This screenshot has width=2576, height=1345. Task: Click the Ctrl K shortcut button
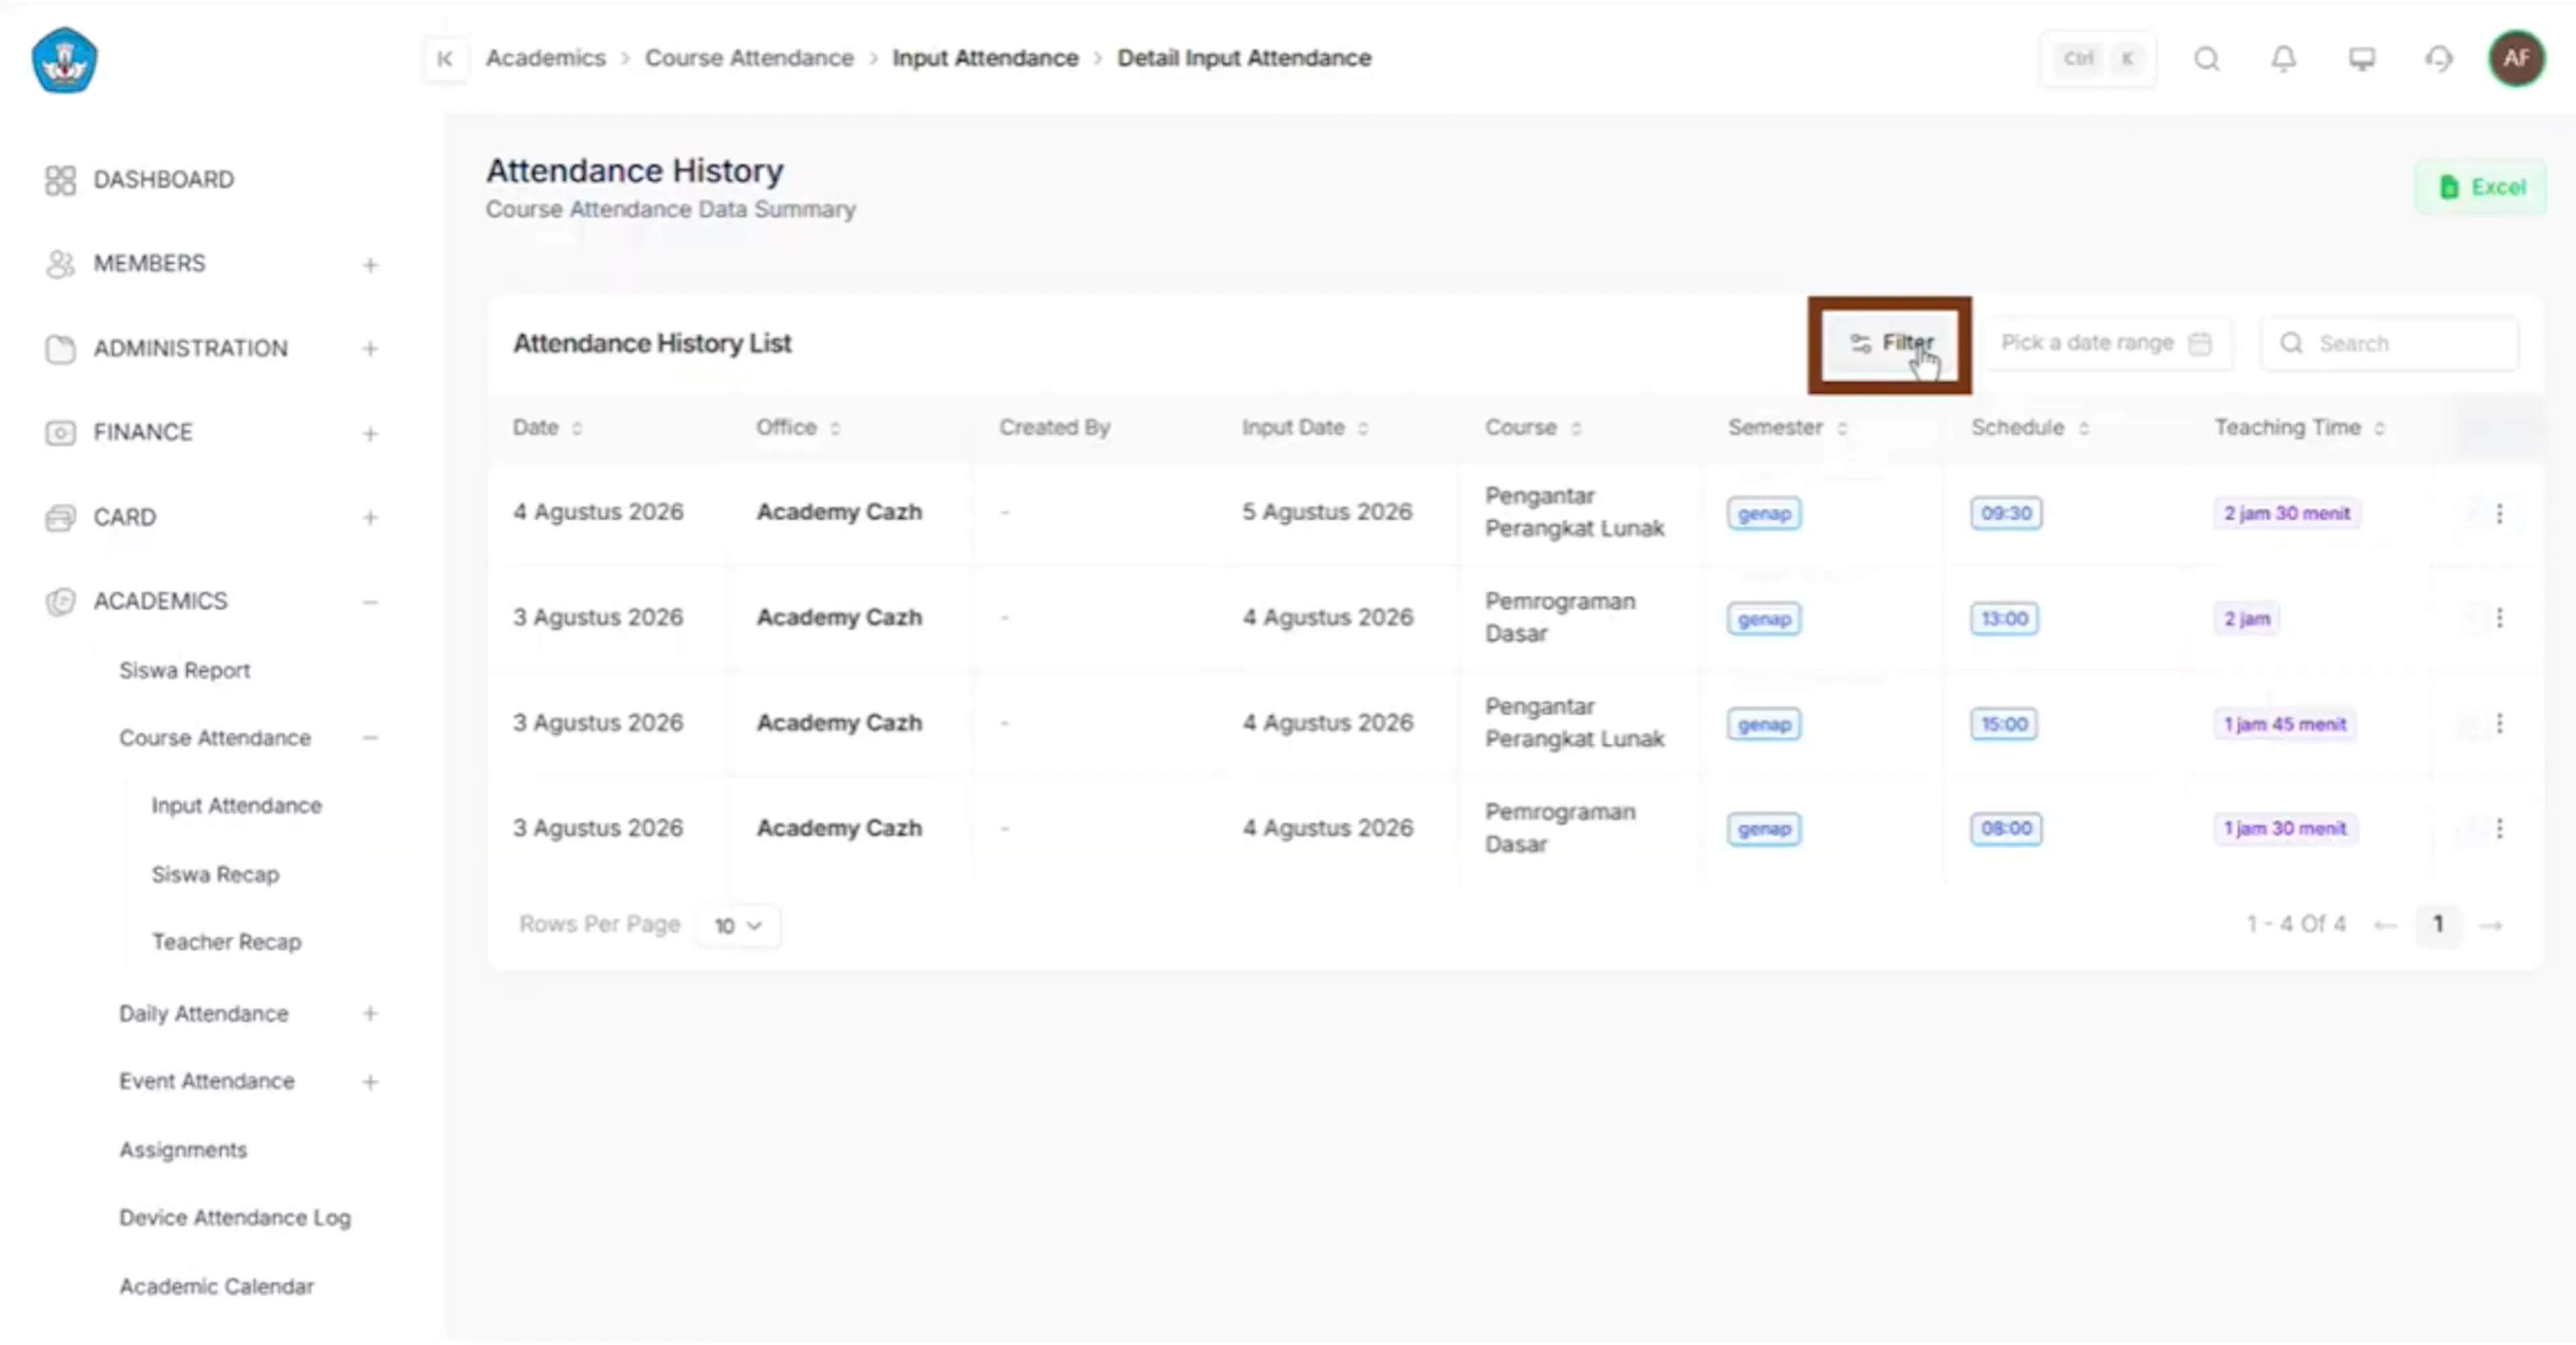[2098, 59]
